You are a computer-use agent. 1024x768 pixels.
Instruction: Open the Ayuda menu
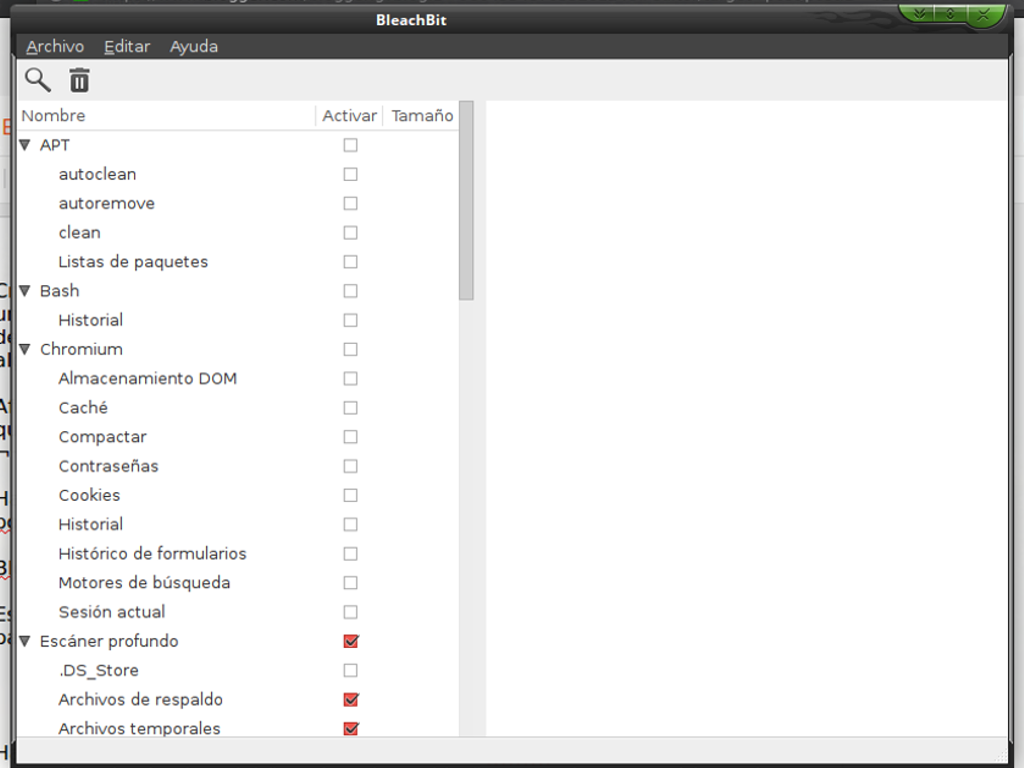(x=193, y=46)
